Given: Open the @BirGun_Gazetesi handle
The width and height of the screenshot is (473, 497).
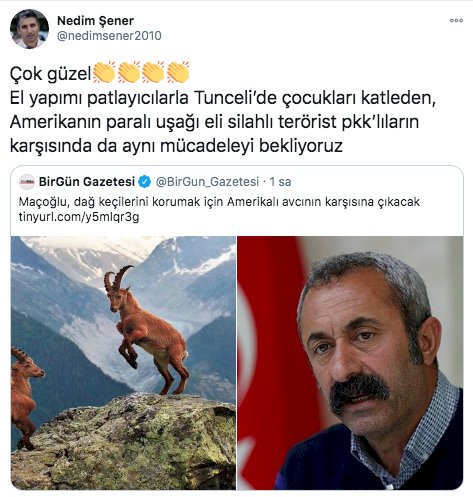Looking at the screenshot, I should (x=207, y=182).
